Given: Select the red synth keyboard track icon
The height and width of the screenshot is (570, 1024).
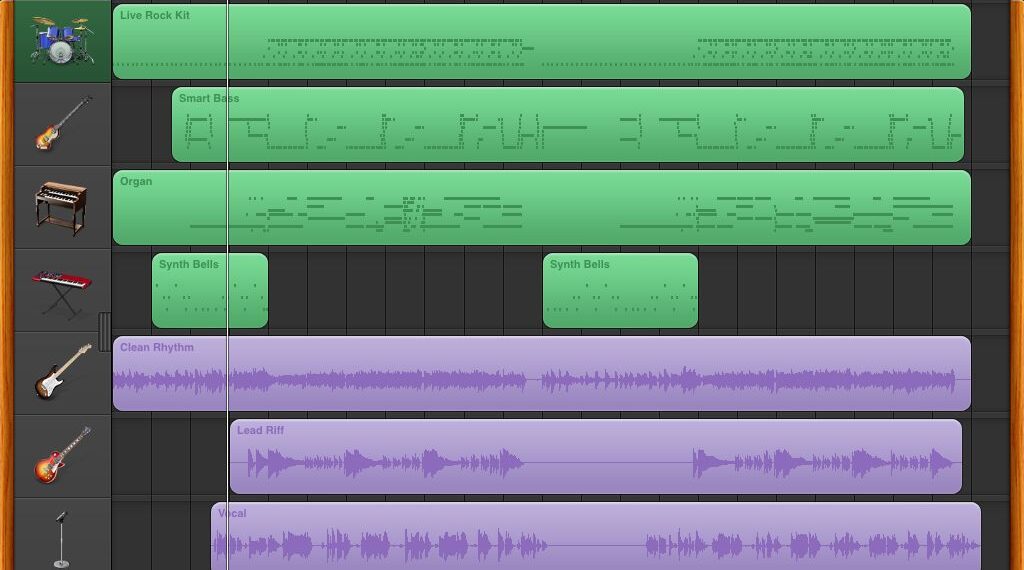Looking at the screenshot, I should (62, 293).
